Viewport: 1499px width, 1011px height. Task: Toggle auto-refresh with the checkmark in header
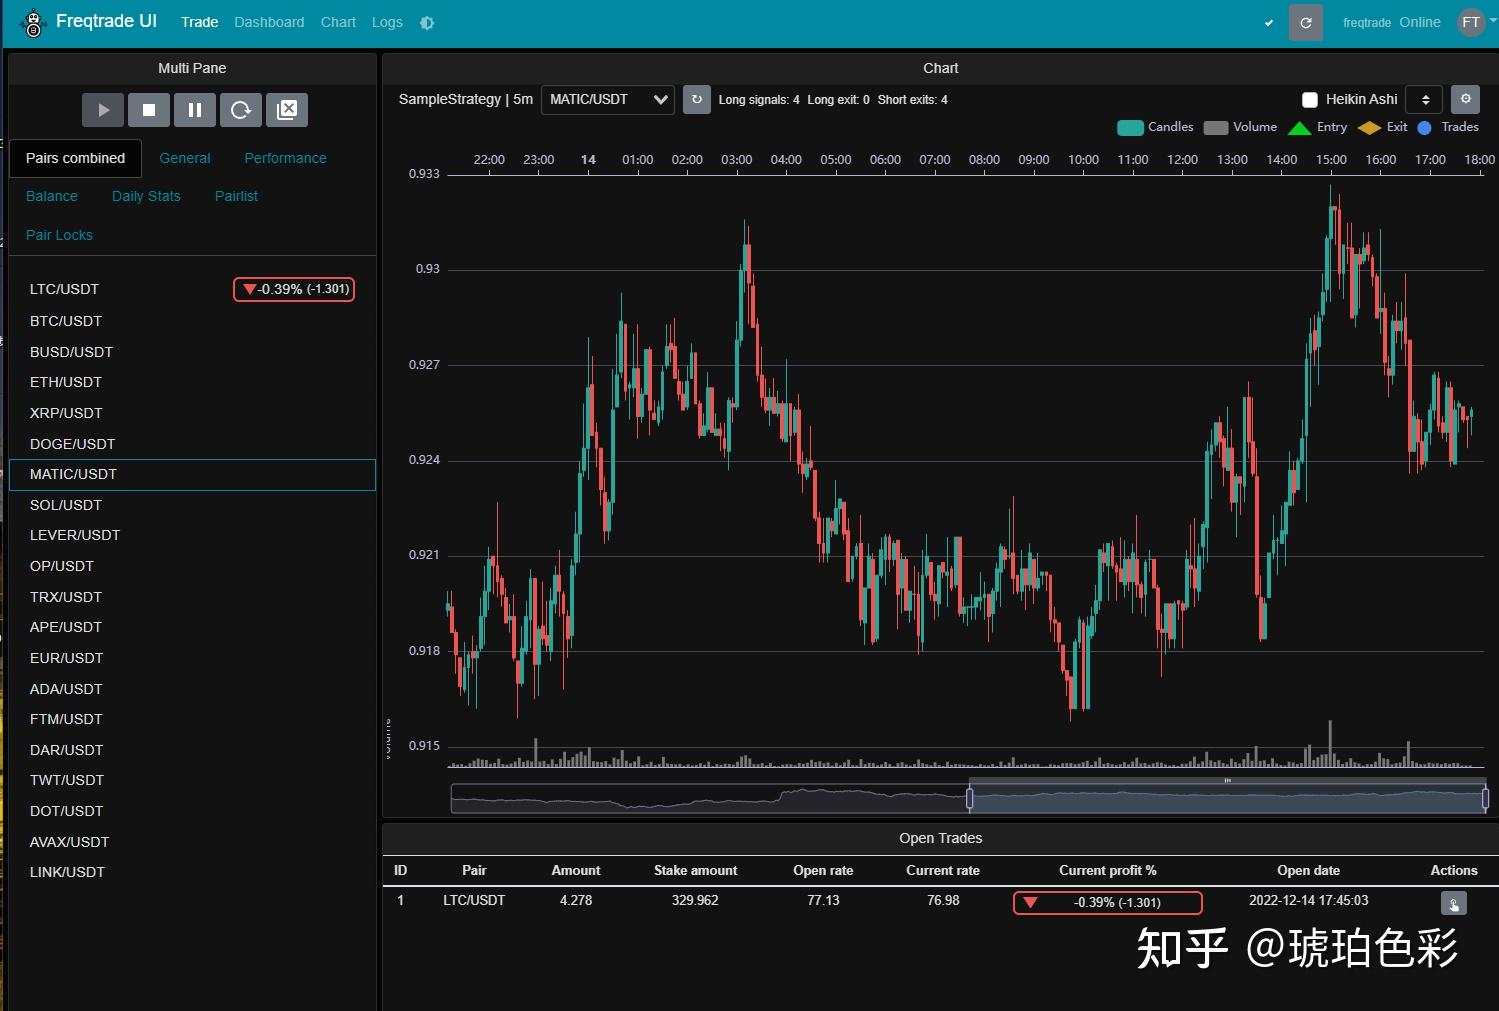(x=1269, y=22)
